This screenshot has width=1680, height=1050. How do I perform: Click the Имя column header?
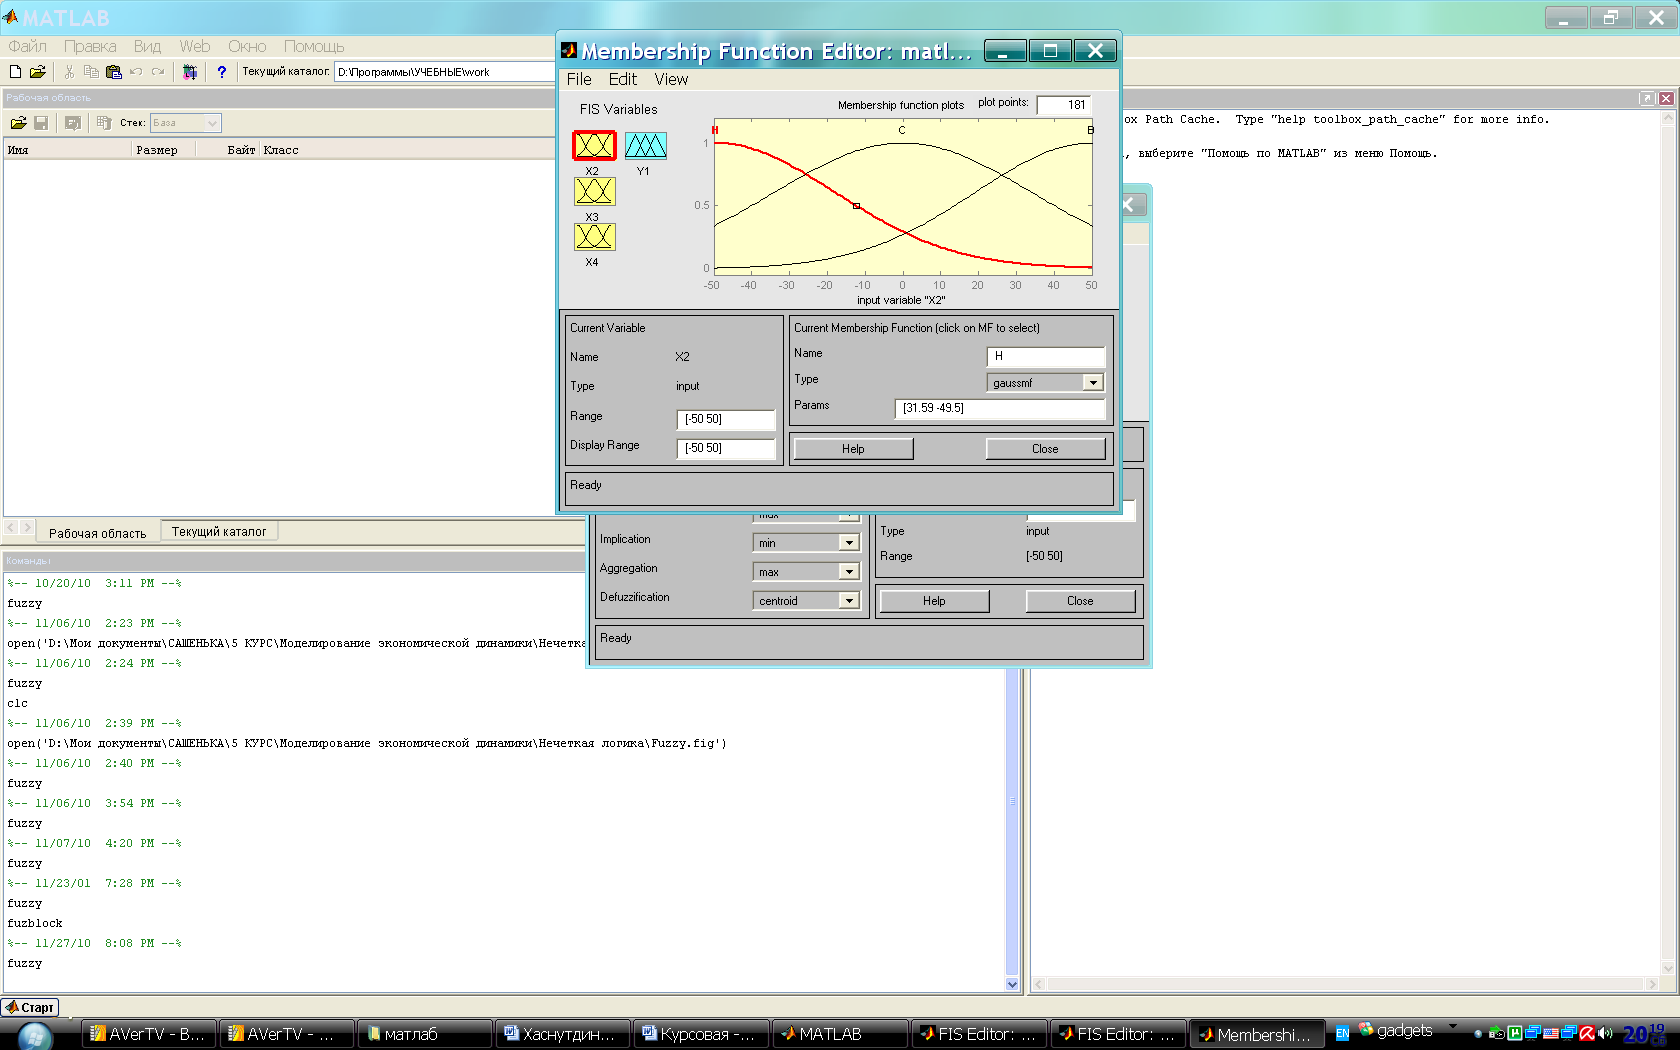[x=66, y=150]
